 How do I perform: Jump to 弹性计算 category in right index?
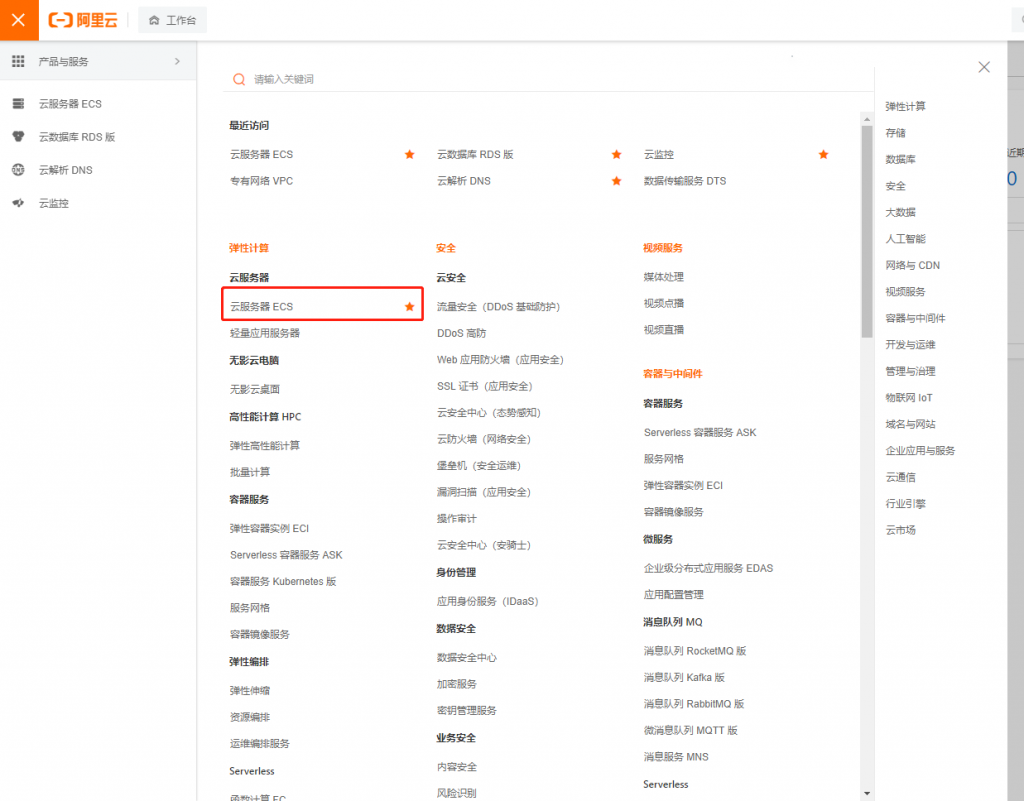(x=905, y=106)
